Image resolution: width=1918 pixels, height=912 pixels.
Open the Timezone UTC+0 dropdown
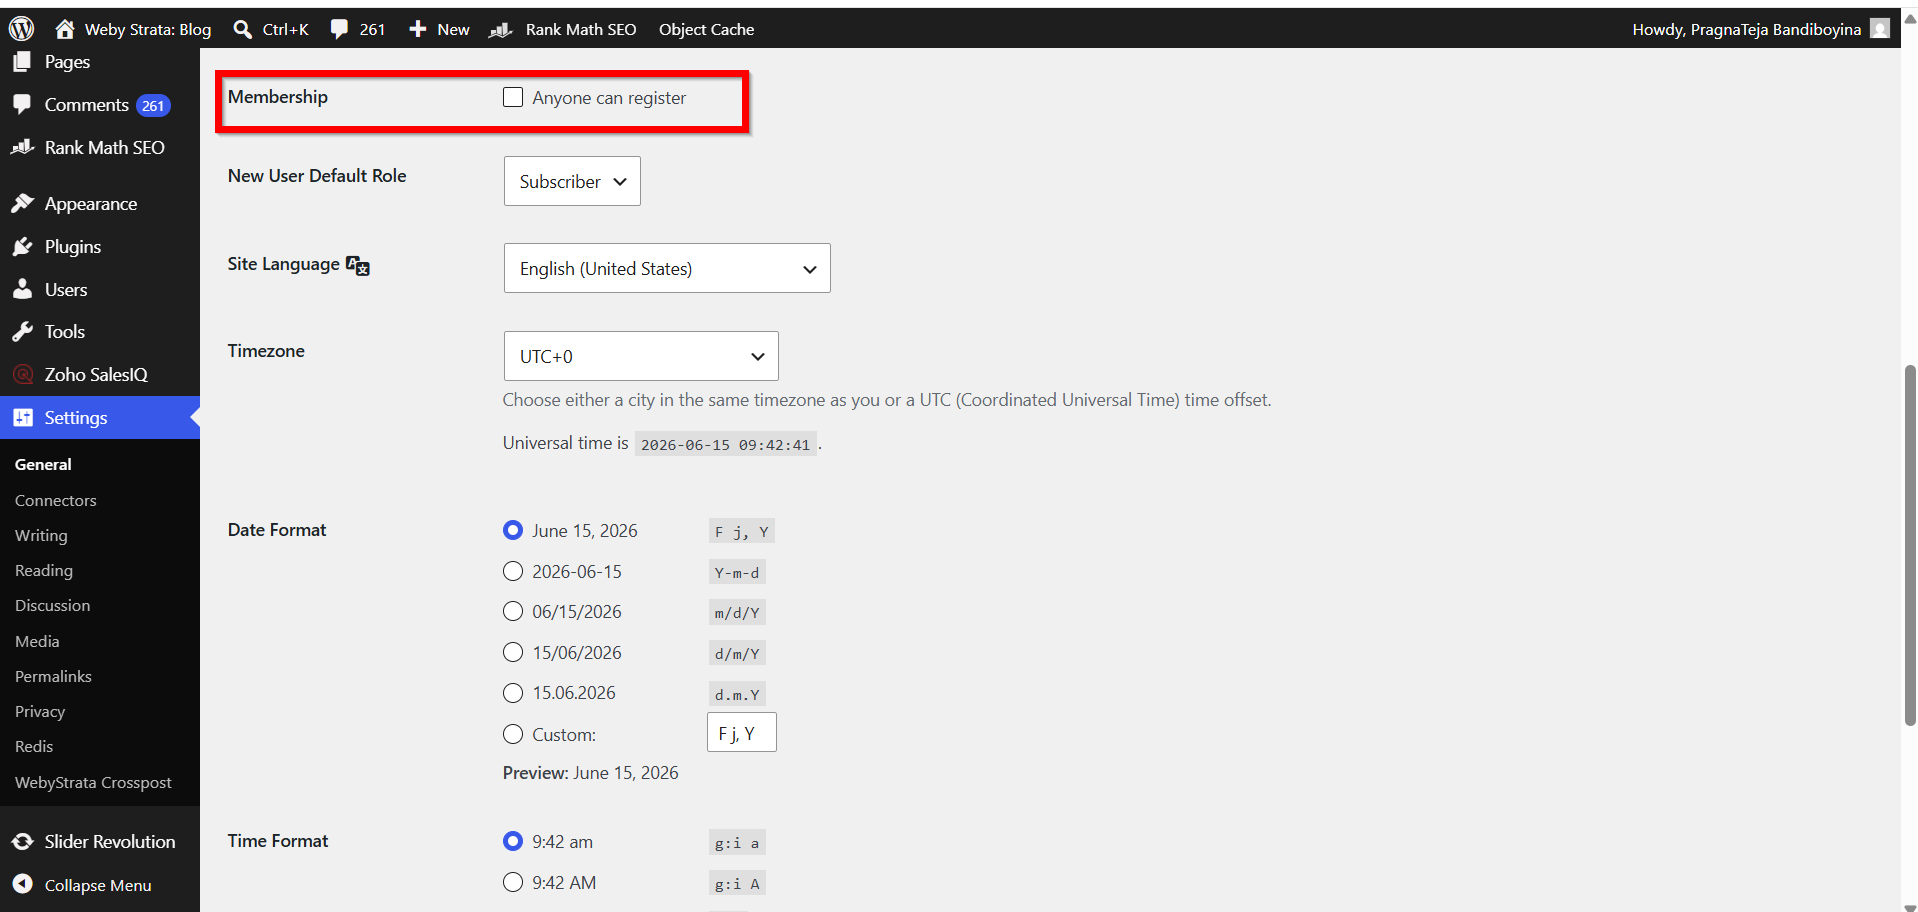tap(641, 356)
